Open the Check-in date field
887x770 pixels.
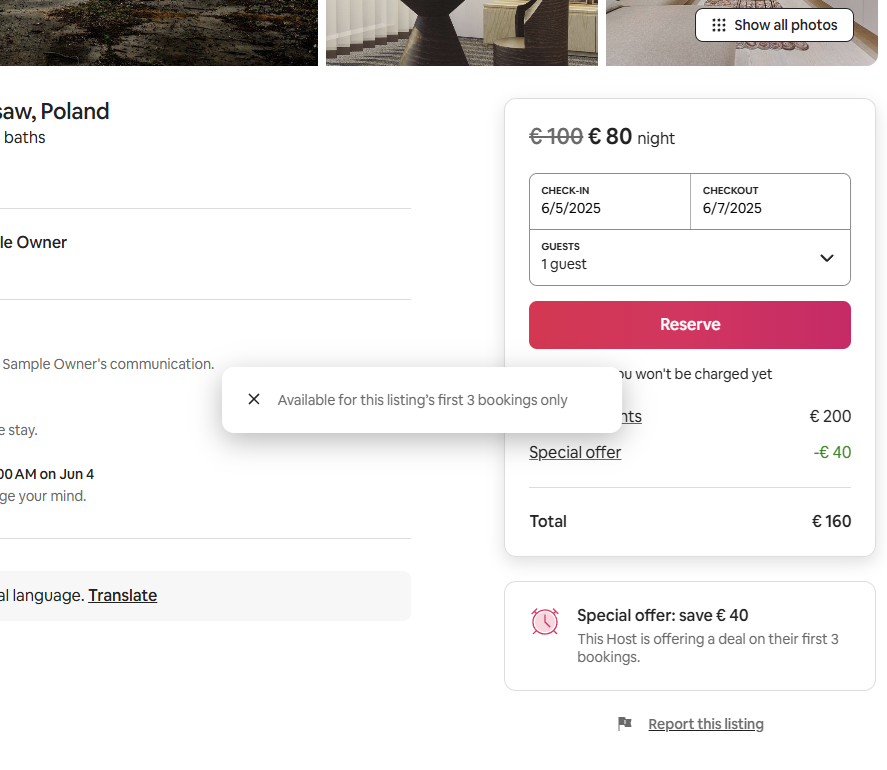coord(609,201)
